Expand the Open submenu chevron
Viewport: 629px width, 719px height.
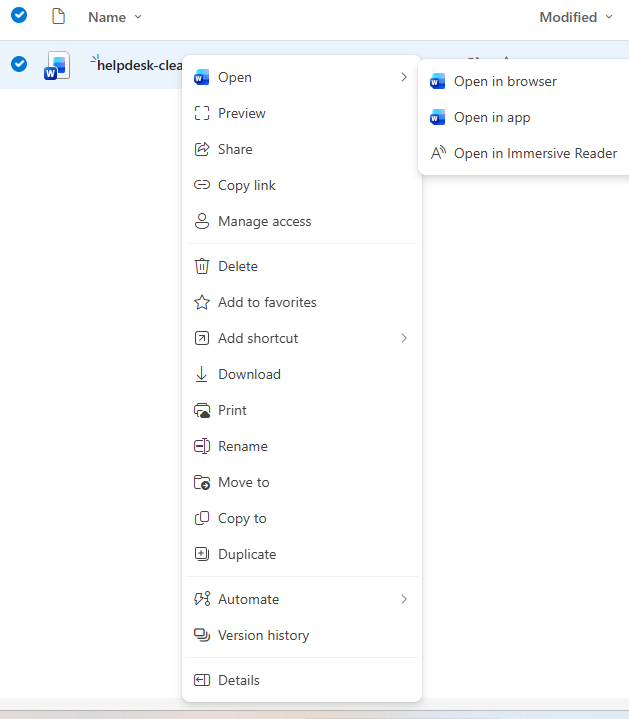pos(403,77)
